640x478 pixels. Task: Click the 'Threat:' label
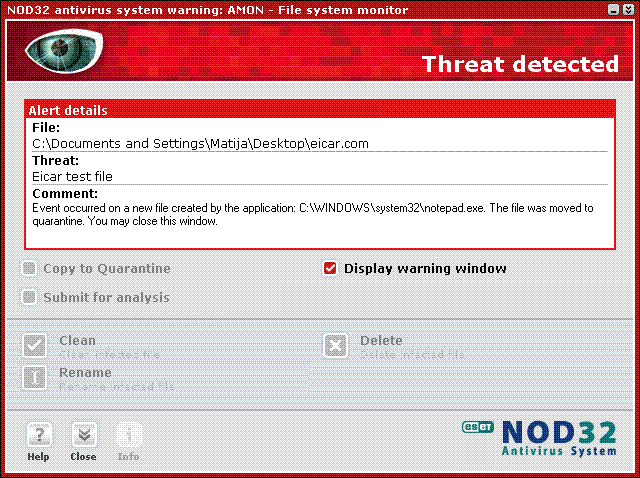56,160
